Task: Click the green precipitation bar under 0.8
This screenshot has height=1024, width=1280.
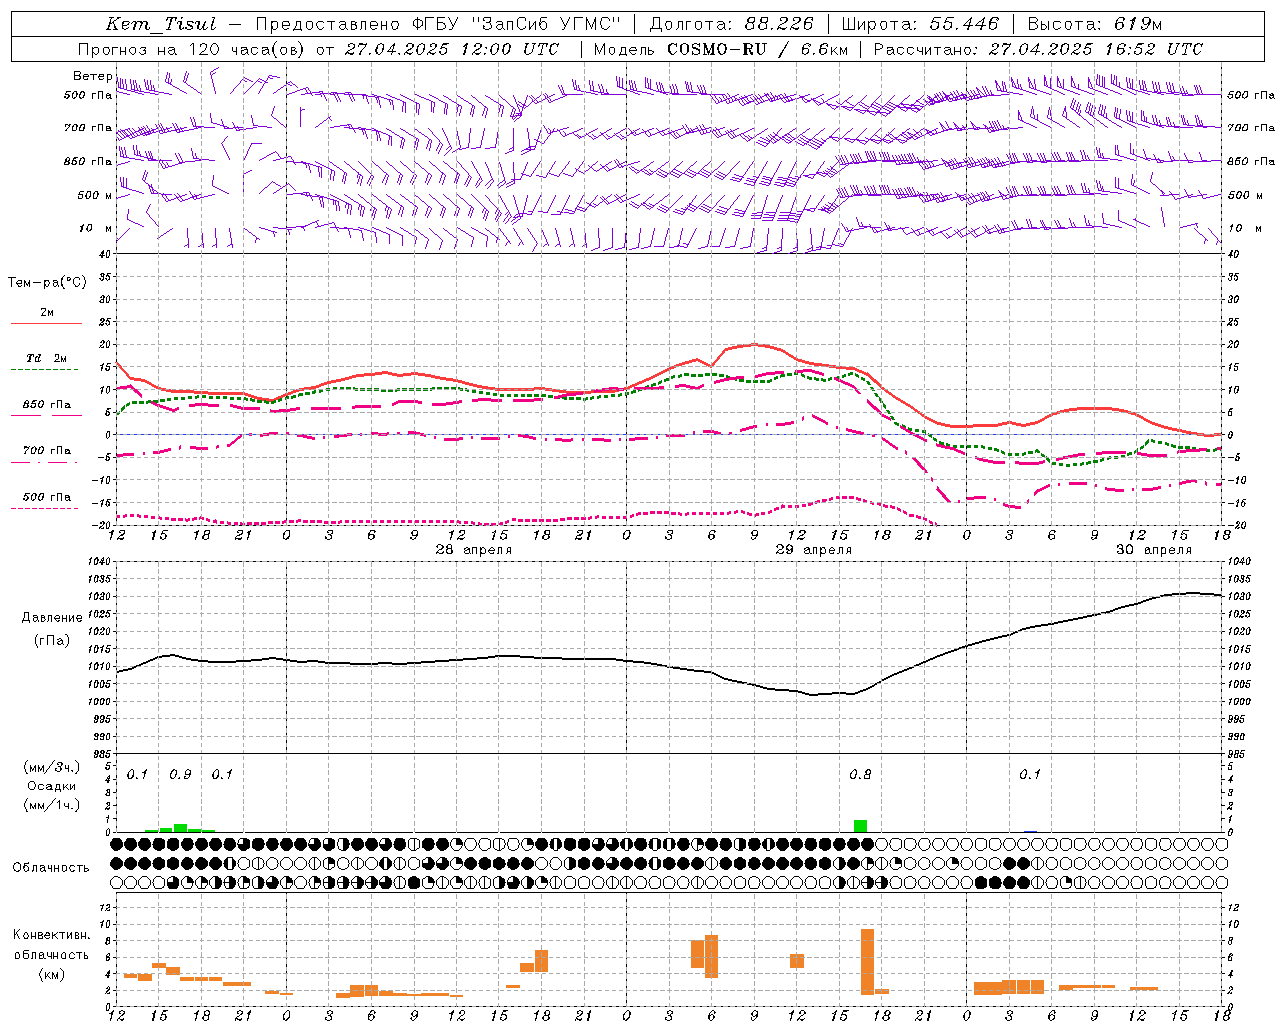Action: point(860,826)
